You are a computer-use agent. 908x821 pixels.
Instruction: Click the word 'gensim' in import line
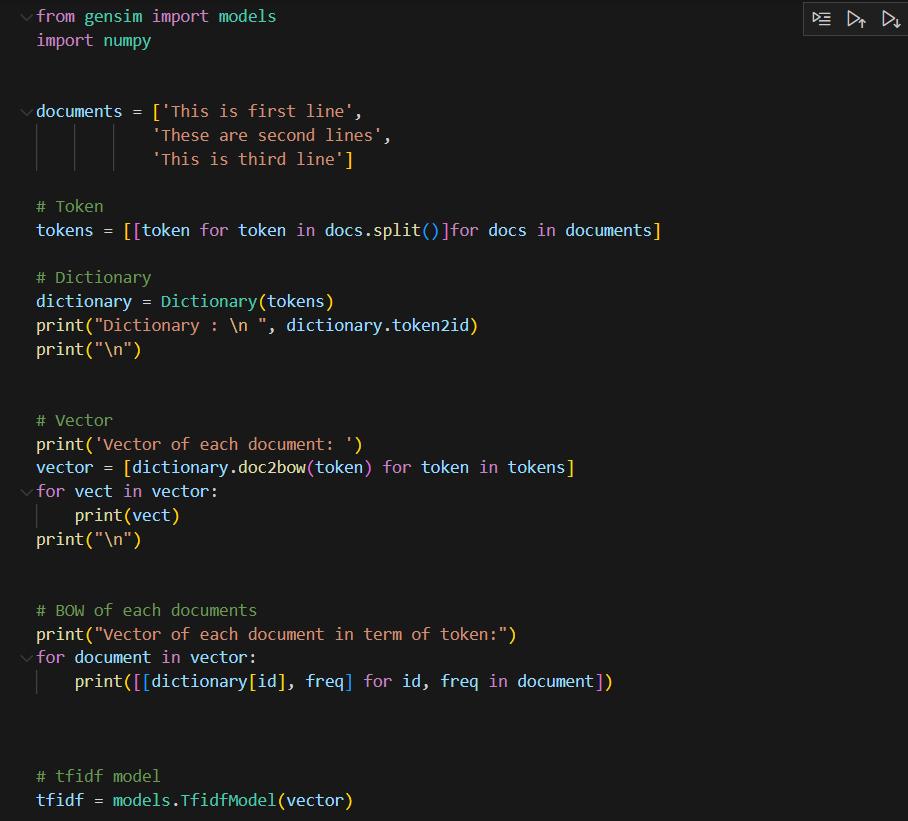pos(113,17)
